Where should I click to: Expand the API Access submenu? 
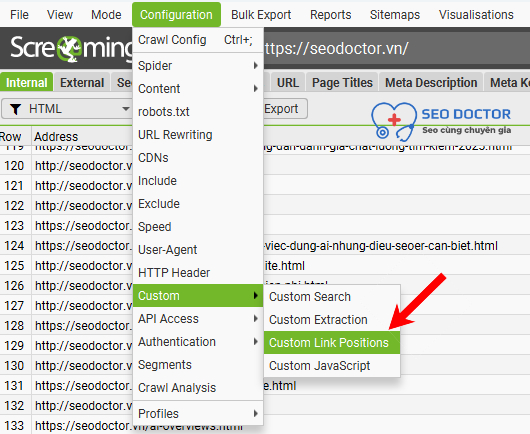pyautogui.click(x=198, y=318)
